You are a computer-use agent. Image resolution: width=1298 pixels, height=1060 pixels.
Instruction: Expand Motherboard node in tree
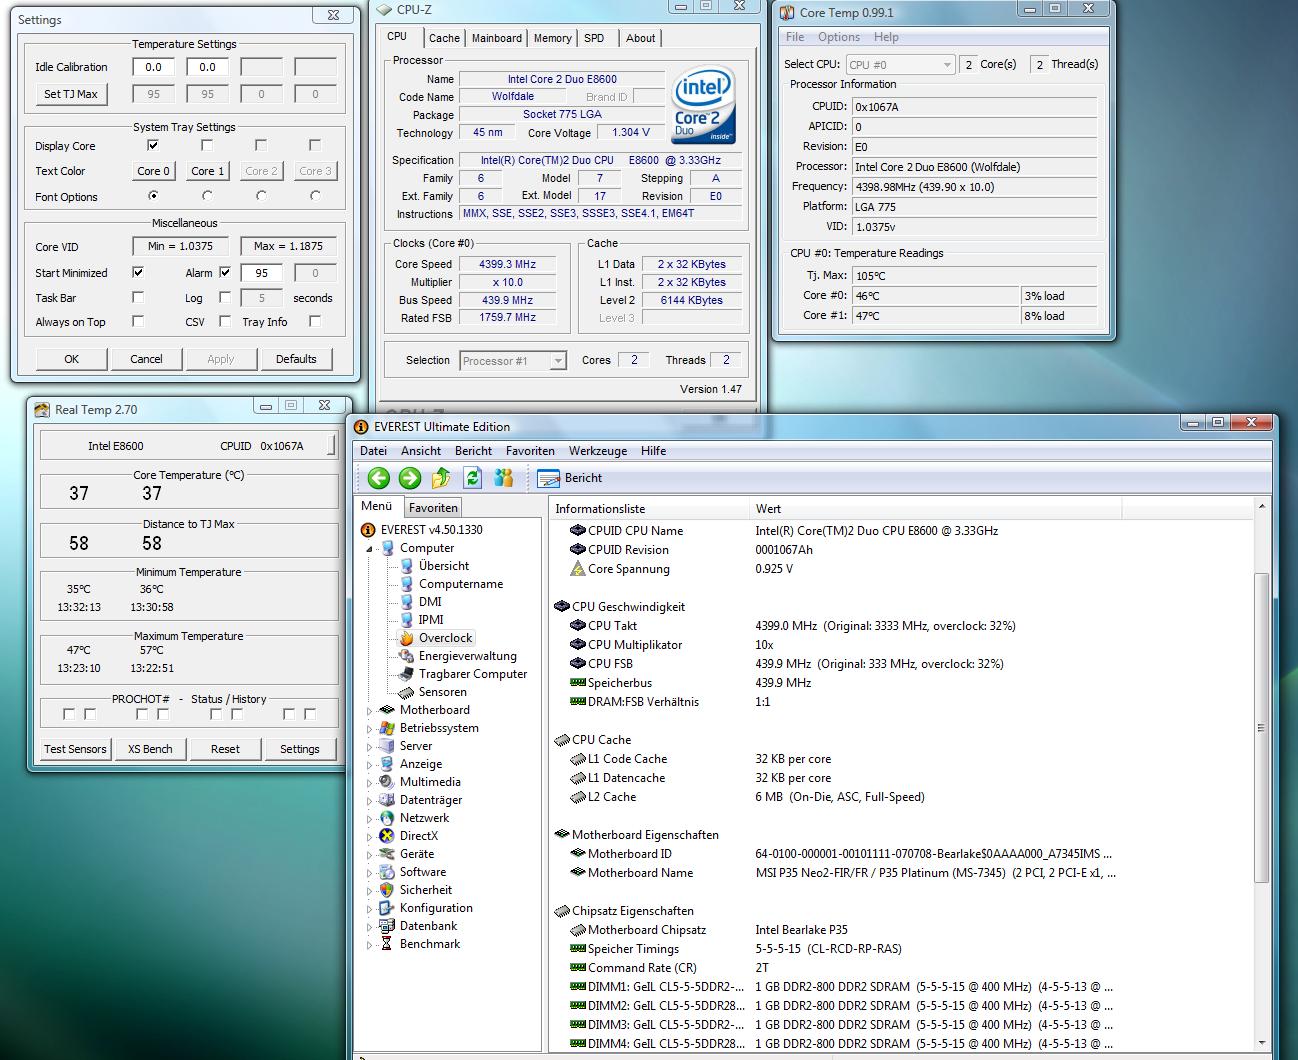coord(369,711)
